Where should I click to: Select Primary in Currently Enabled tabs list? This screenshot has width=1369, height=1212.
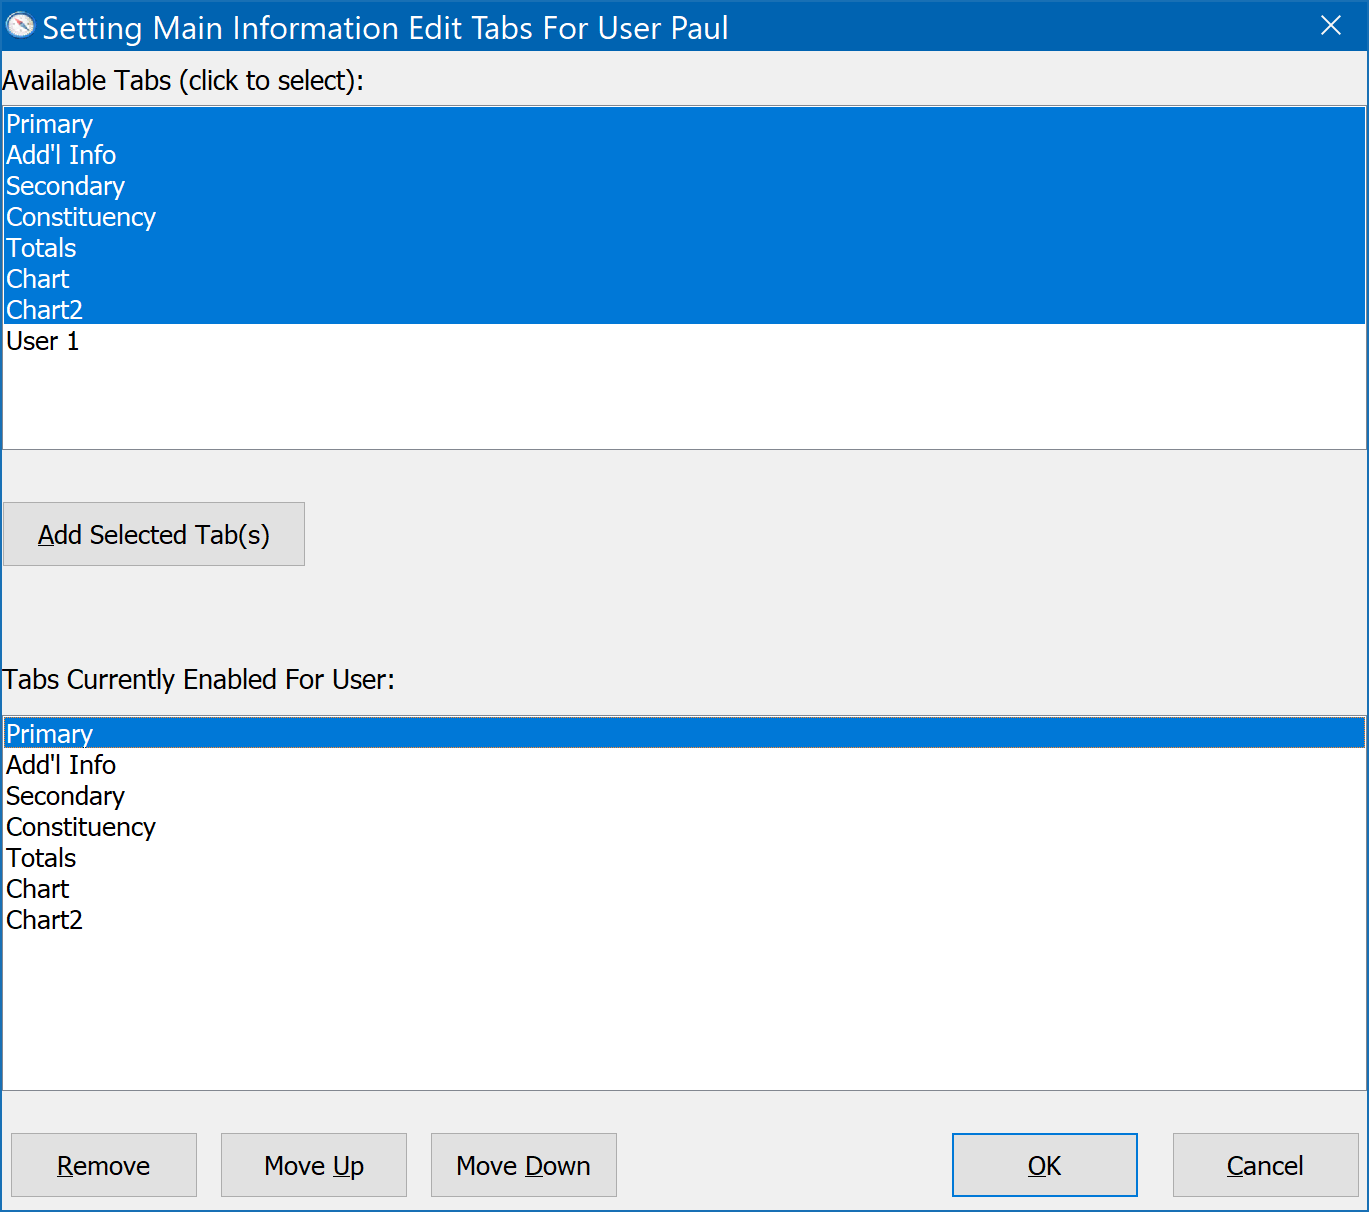[684, 733]
